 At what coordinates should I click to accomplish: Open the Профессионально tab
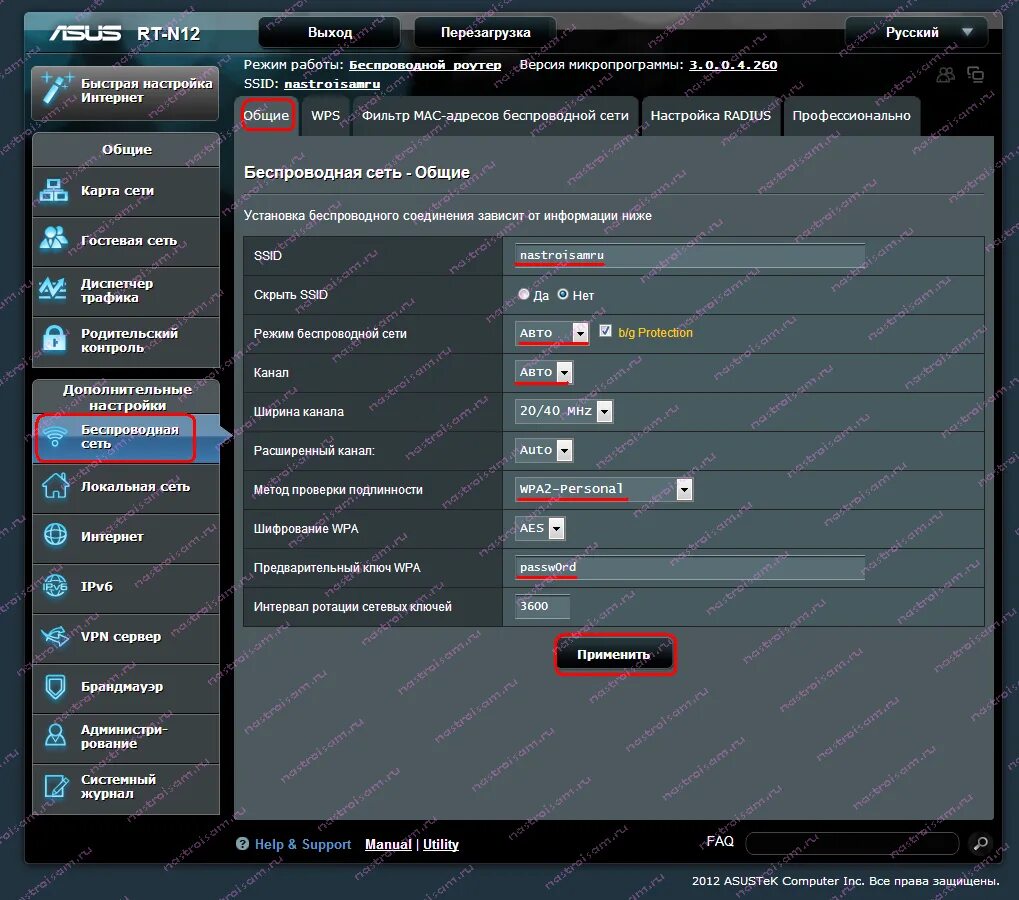coord(851,116)
